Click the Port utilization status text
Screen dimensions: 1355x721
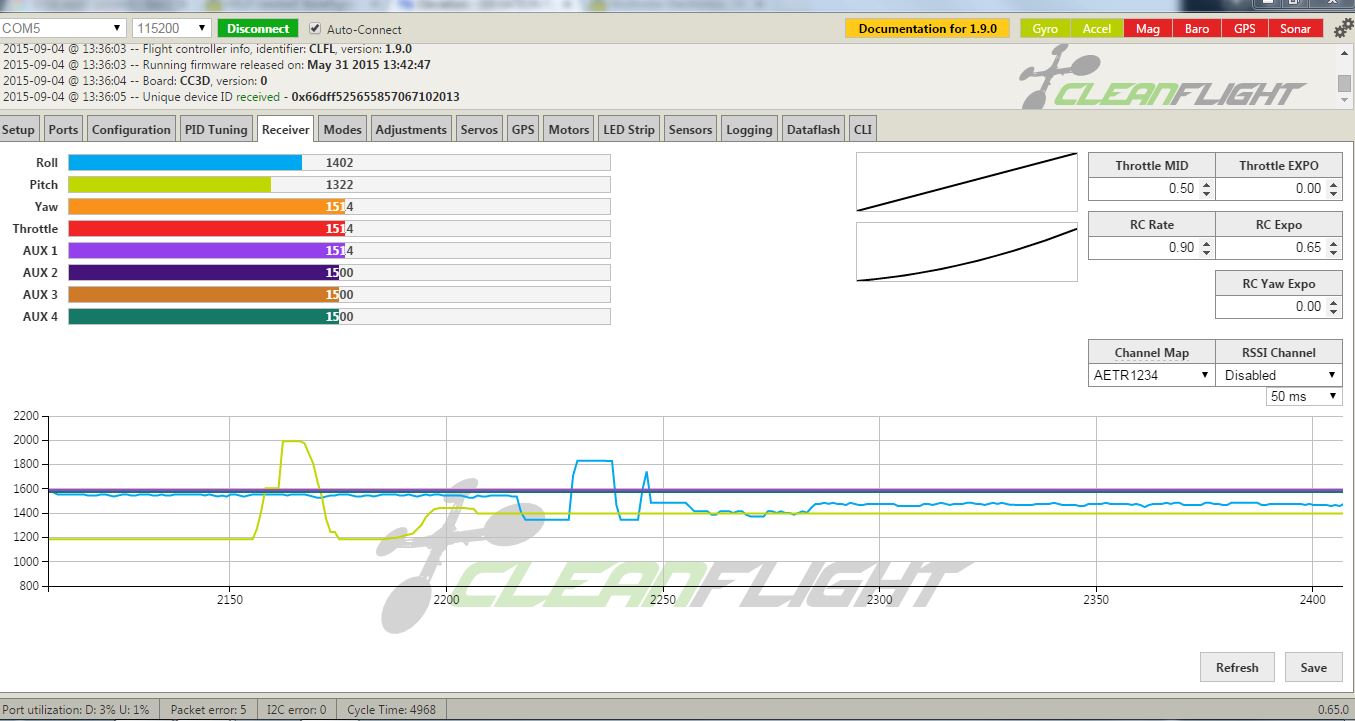pyautogui.click(x=75, y=709)
